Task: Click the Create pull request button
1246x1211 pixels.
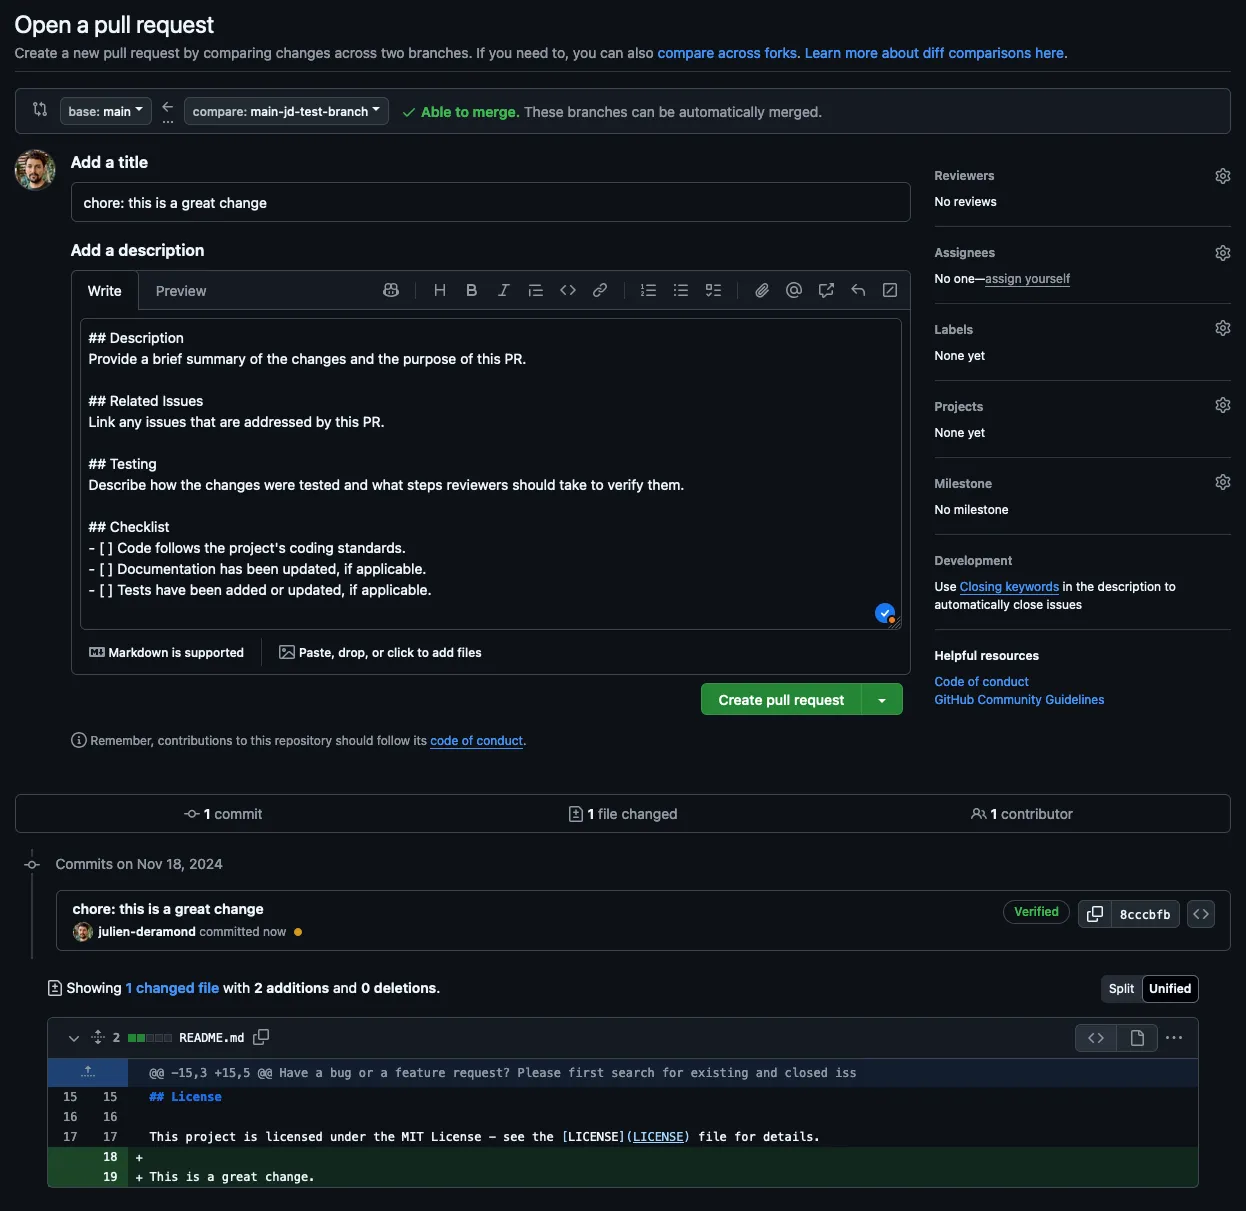Action: (x=781, y=700)
